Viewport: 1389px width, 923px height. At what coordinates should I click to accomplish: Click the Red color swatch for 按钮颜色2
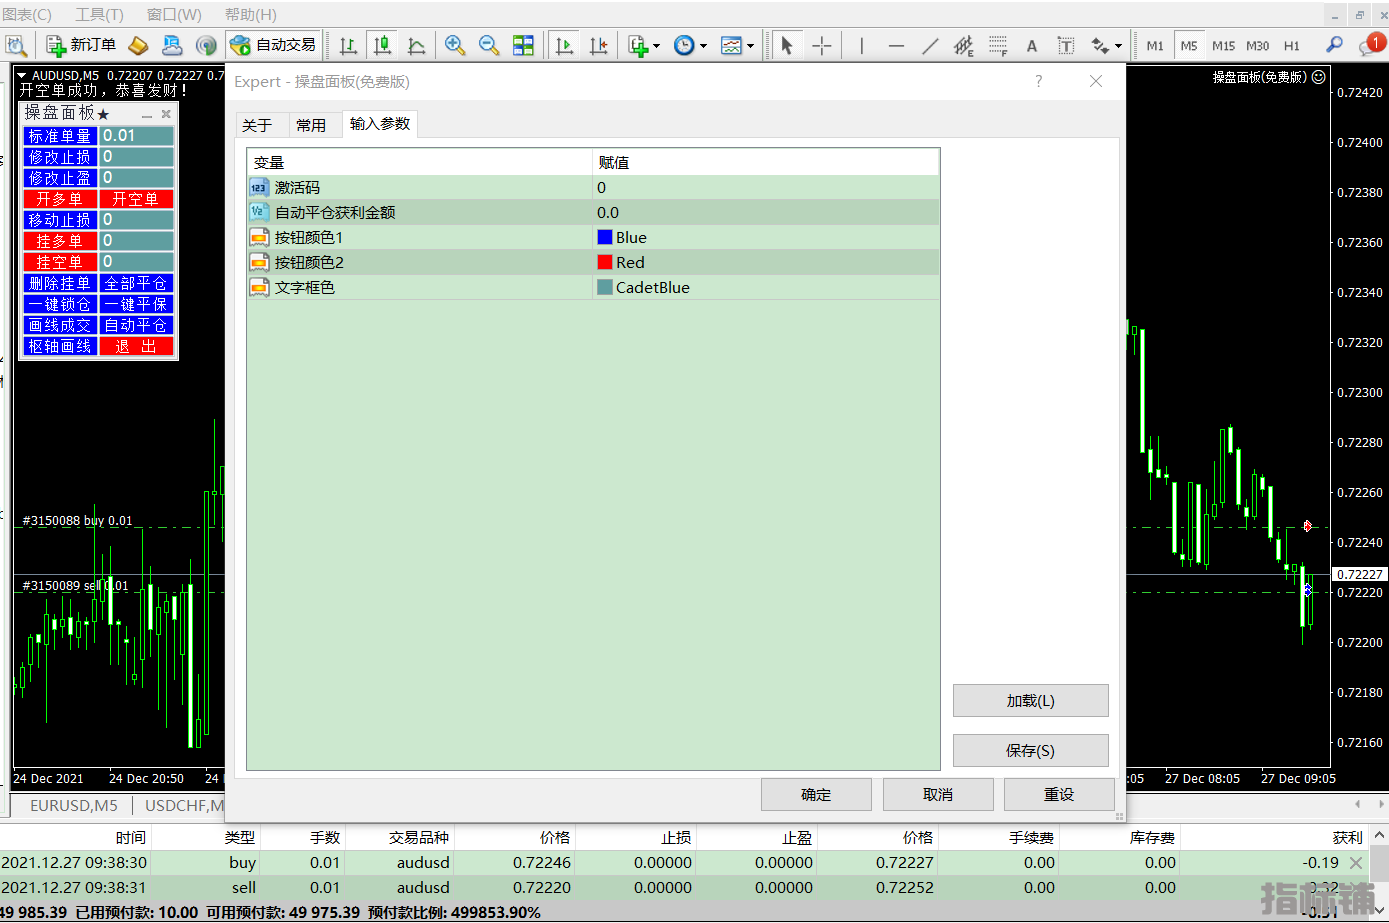tap(604, 262)
